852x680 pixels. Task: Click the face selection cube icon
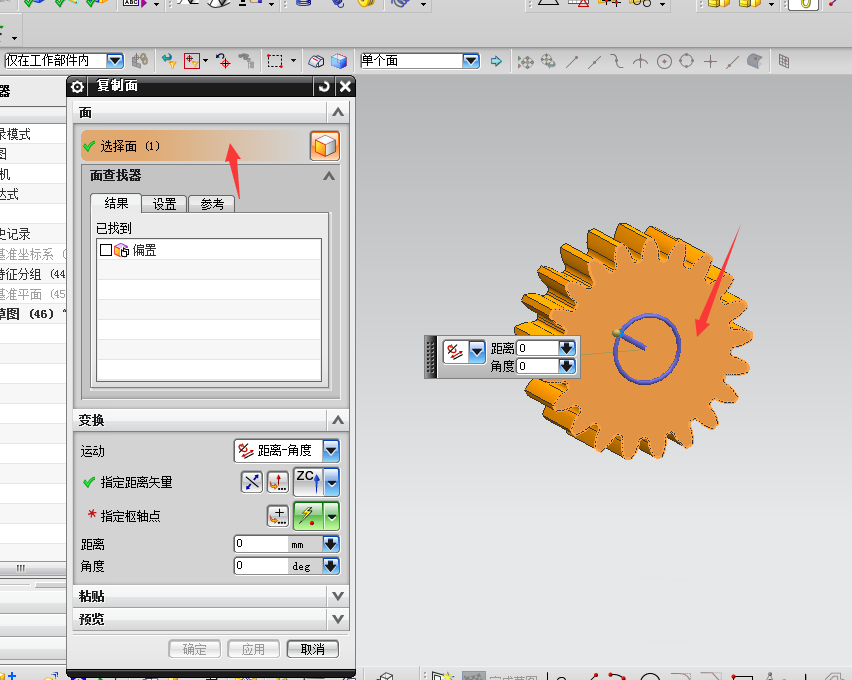pyautogui.click(x=325, y=146)
